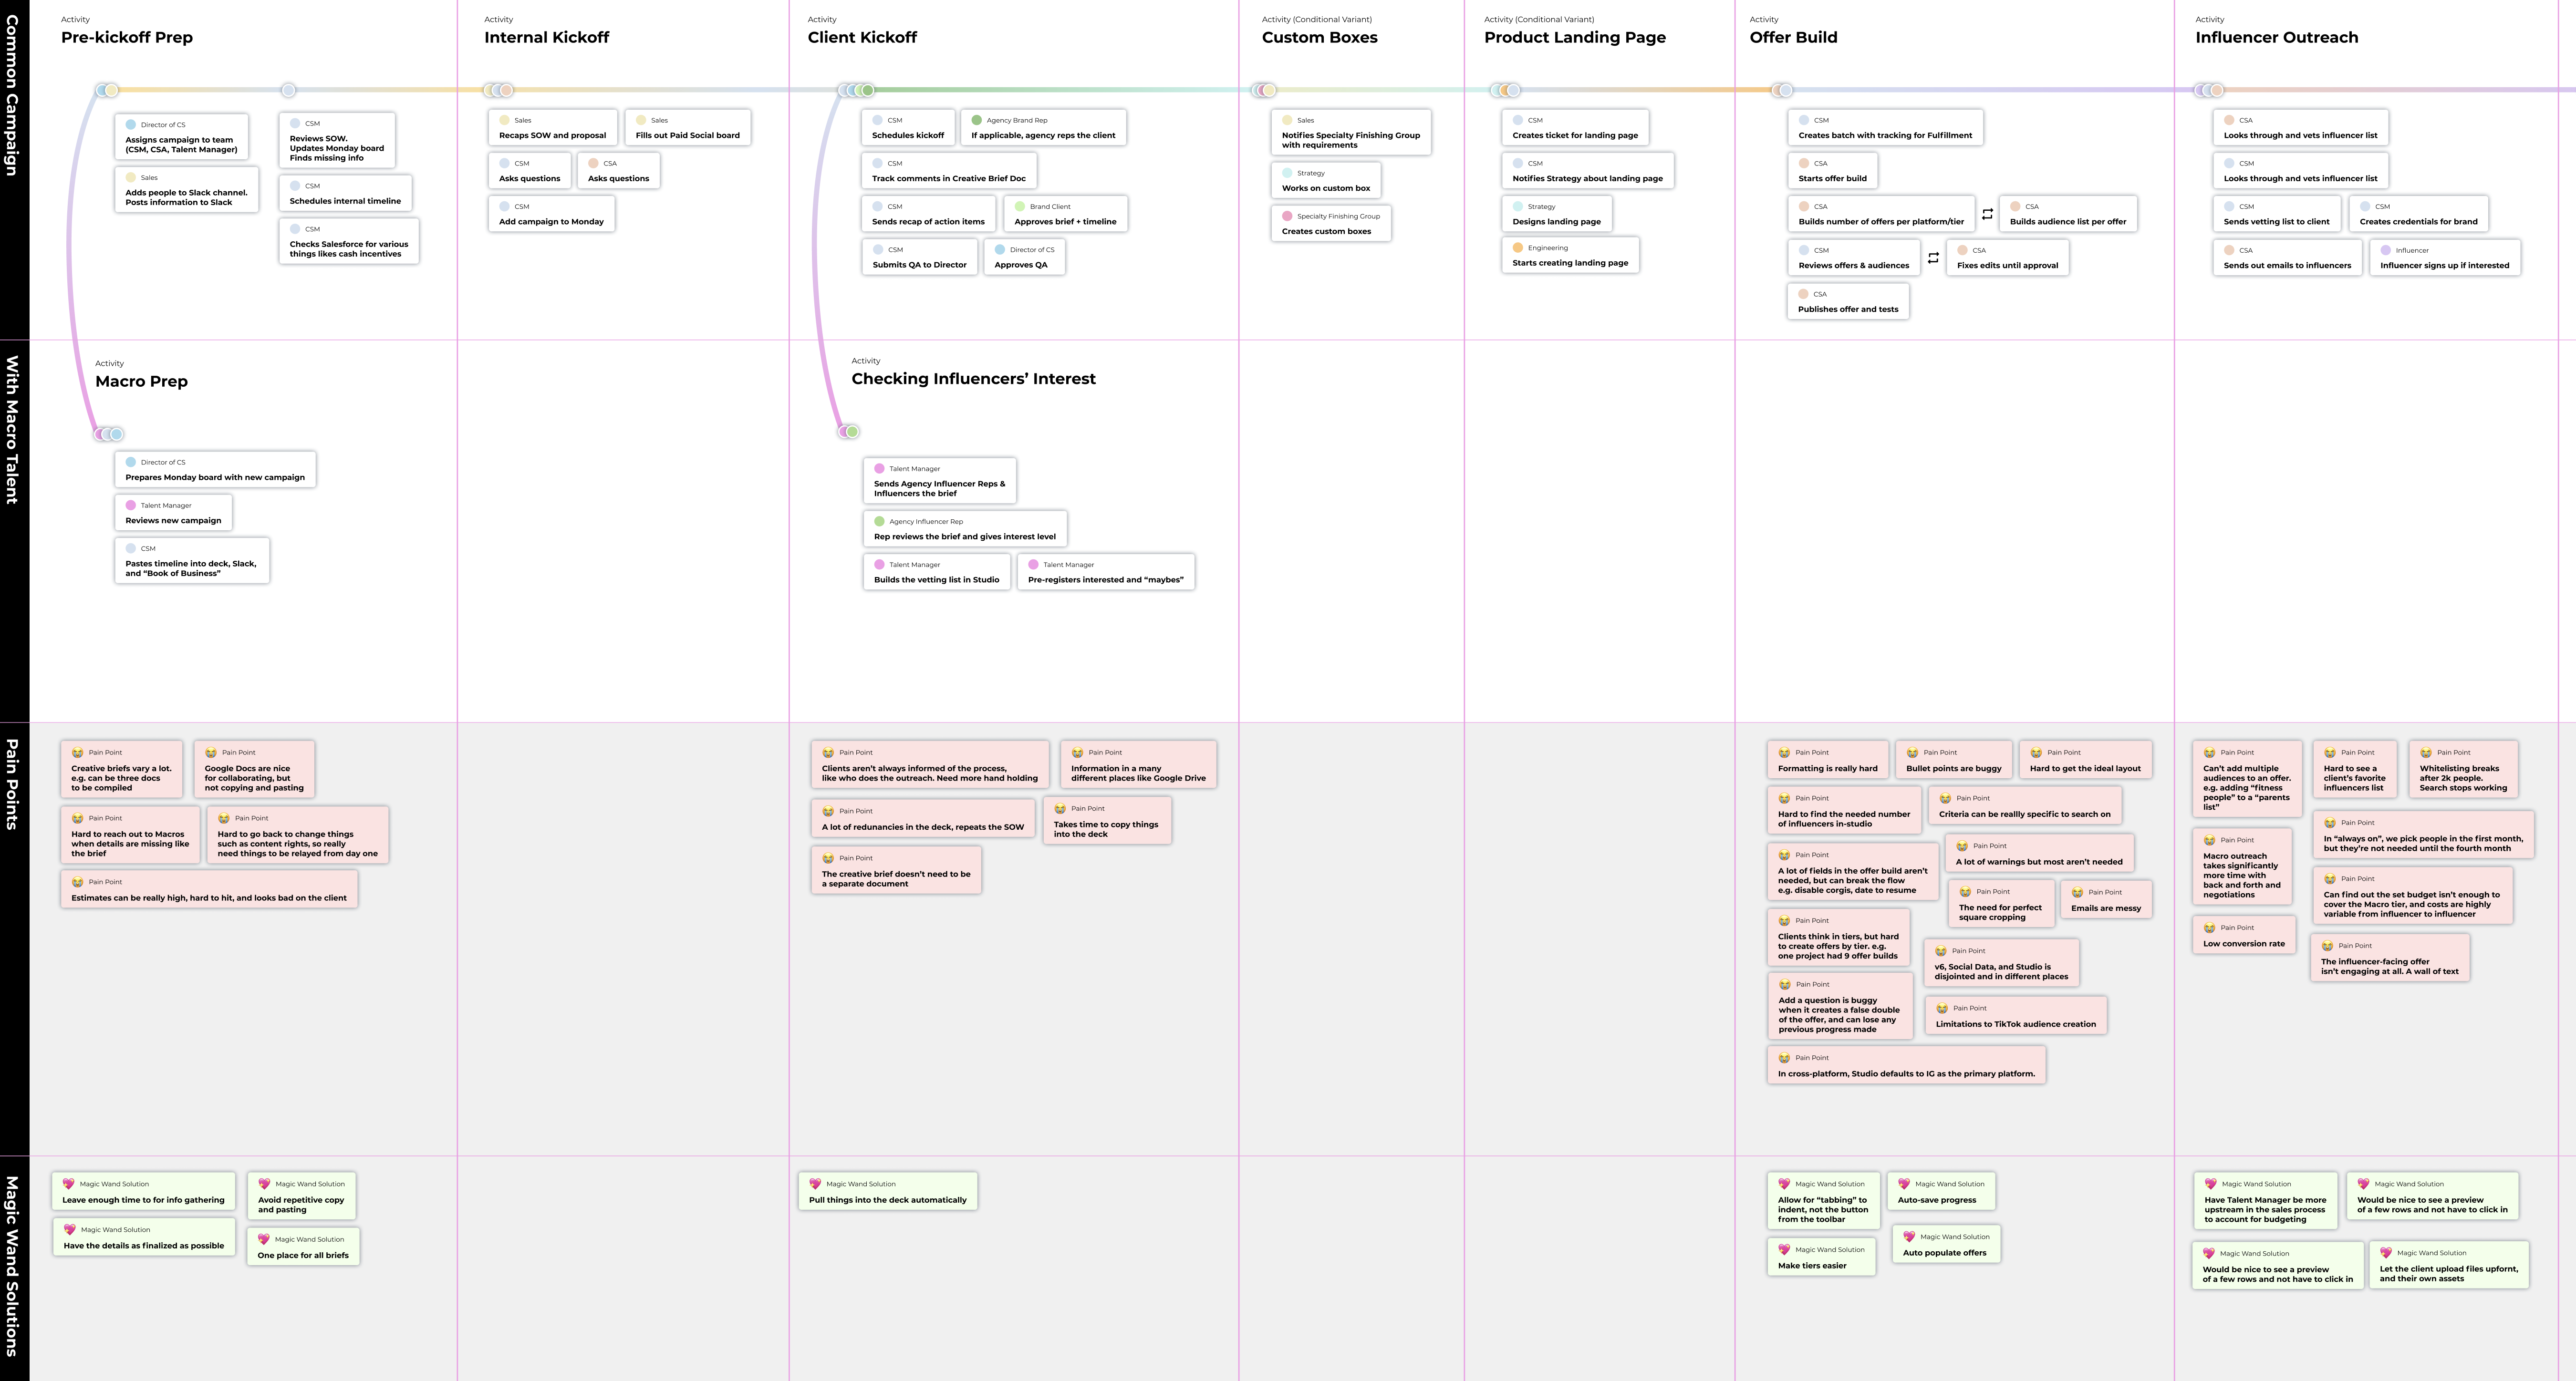Select Custom Boxes timeline marker cluster
This screenshot has height=1381, width=2576.
coord(1264,91)
